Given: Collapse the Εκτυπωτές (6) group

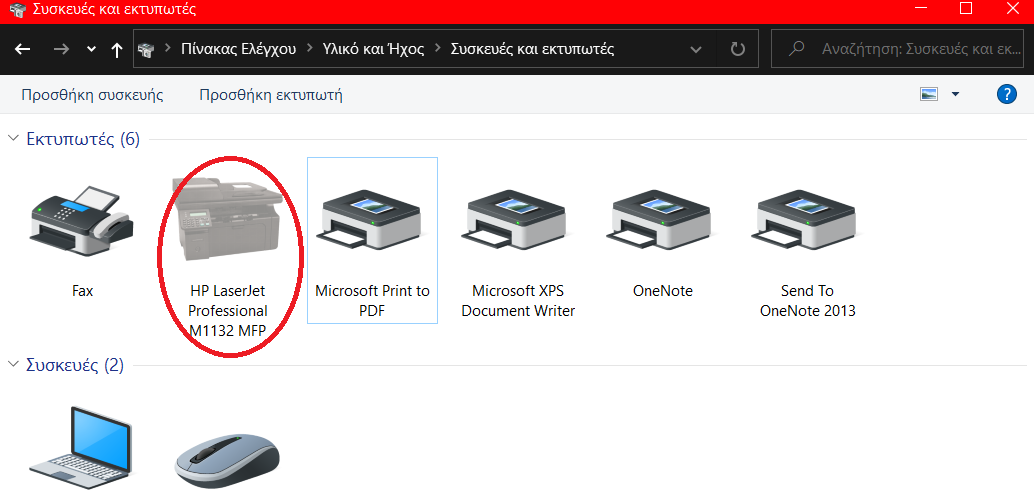Looking at the screenshot, I should pyautogui.click(x=13, y=139).
